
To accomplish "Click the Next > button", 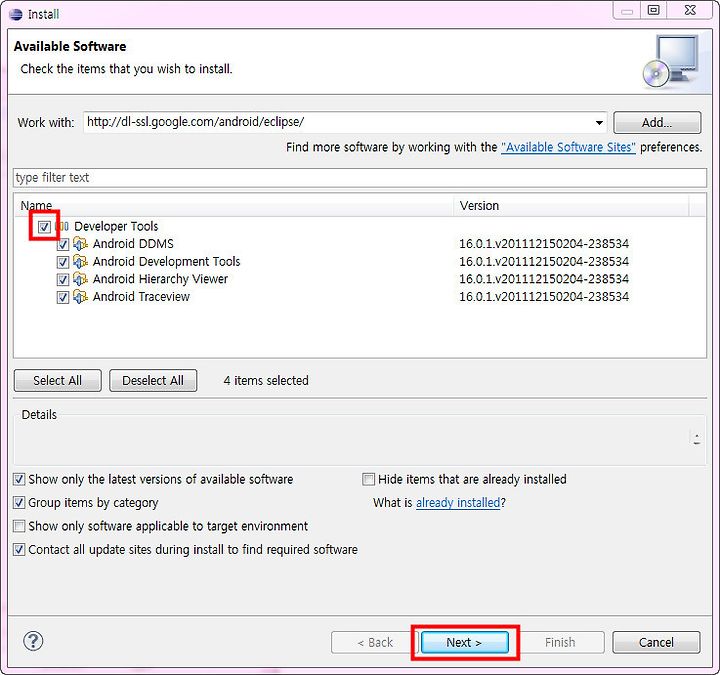I will coord(464,642).
